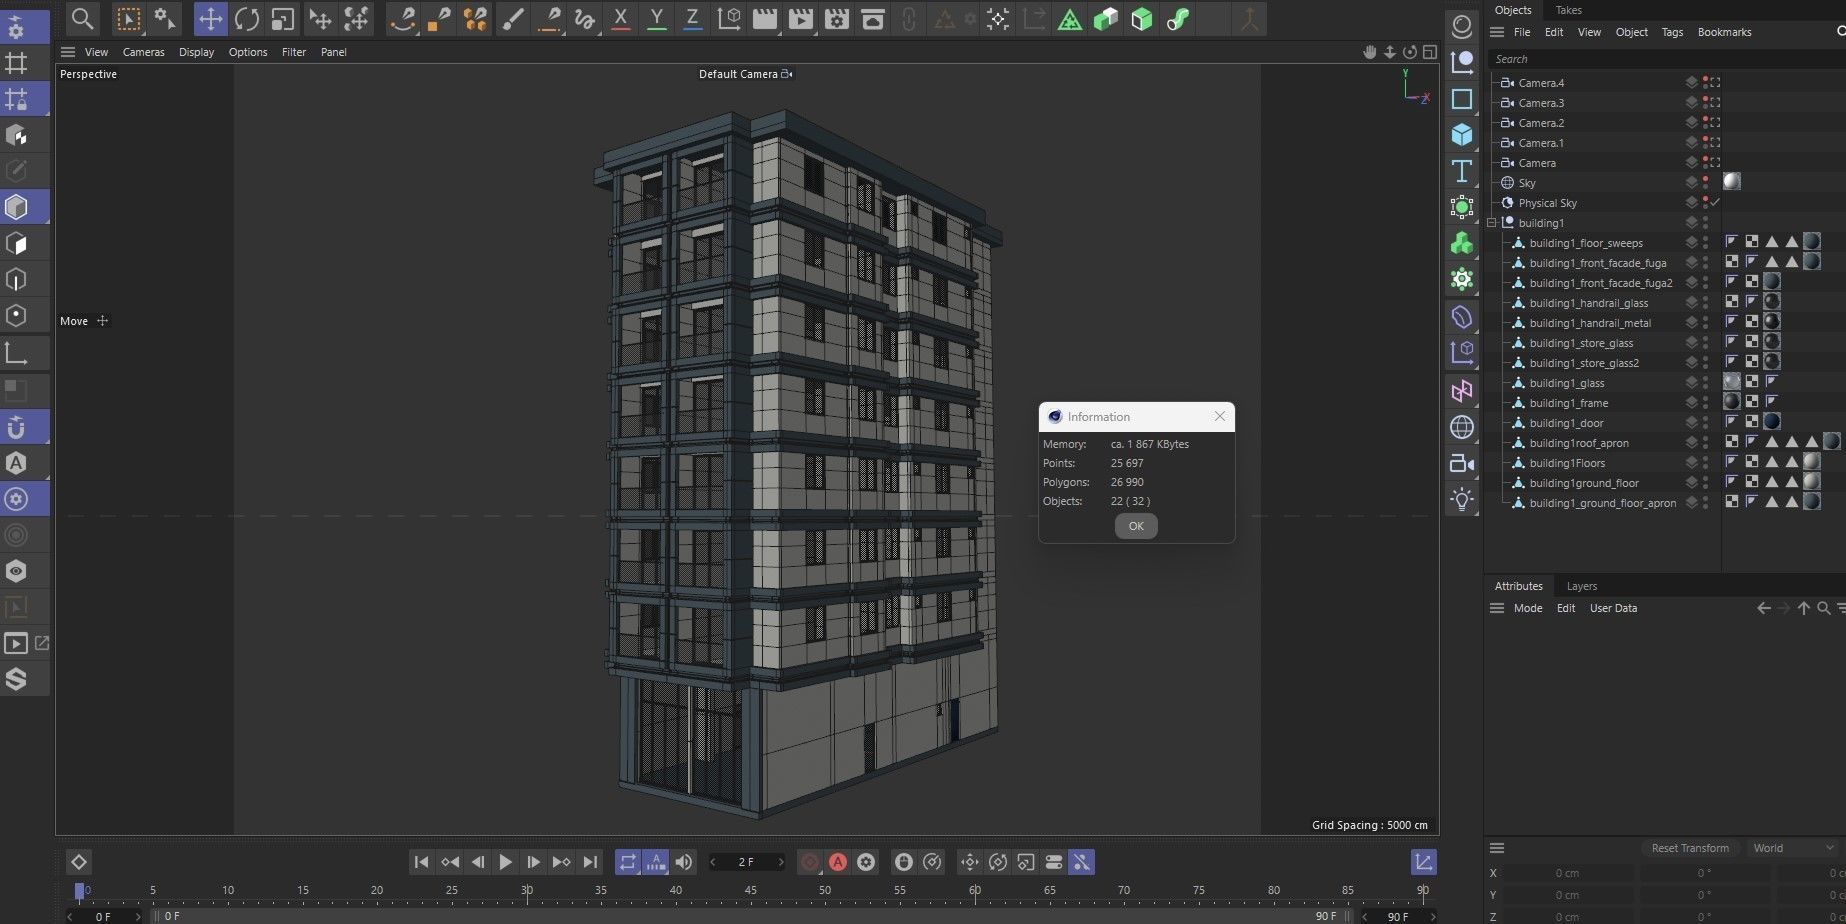Toggle the Y axis lock

656,19
